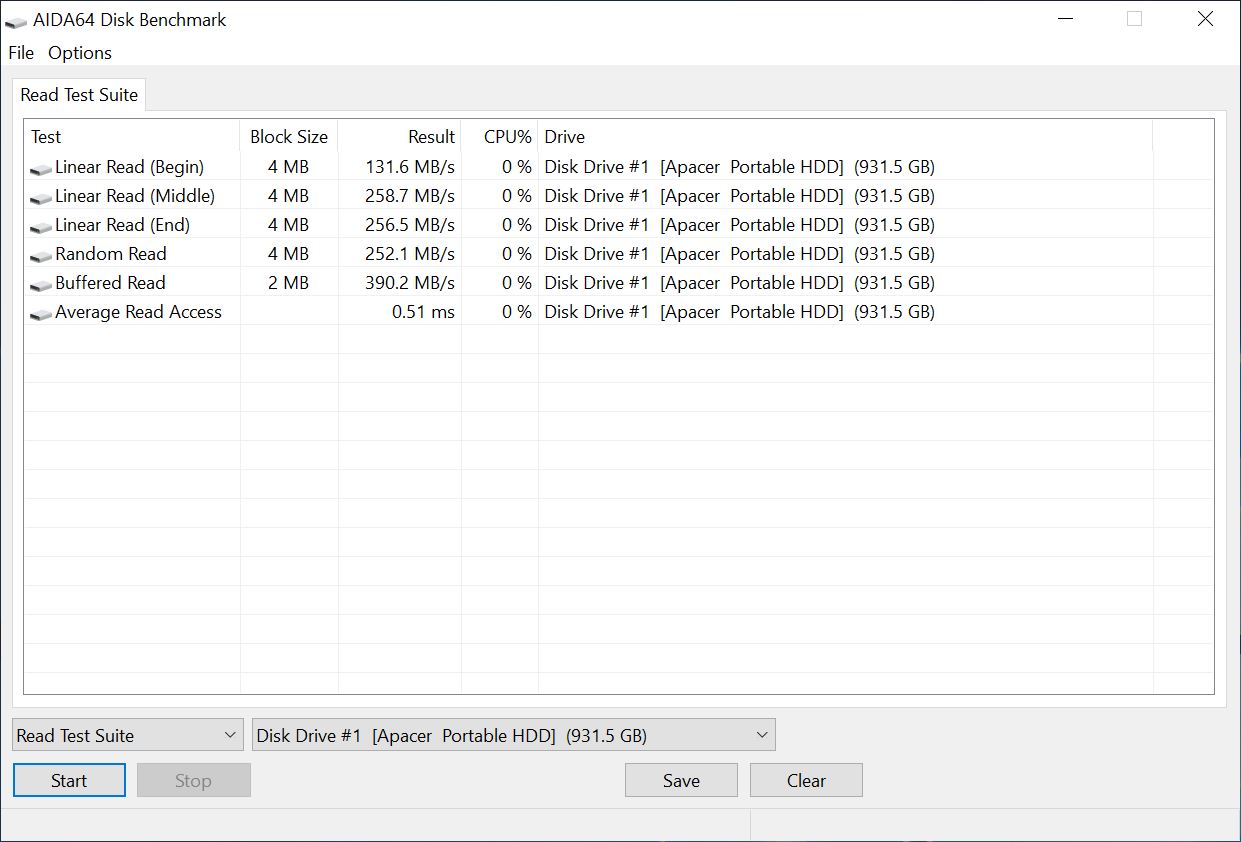The height and width of the screenshot is (842, 1241).
Task: Click the disk icon beside Random Read
Action: [x=41, y=256]
